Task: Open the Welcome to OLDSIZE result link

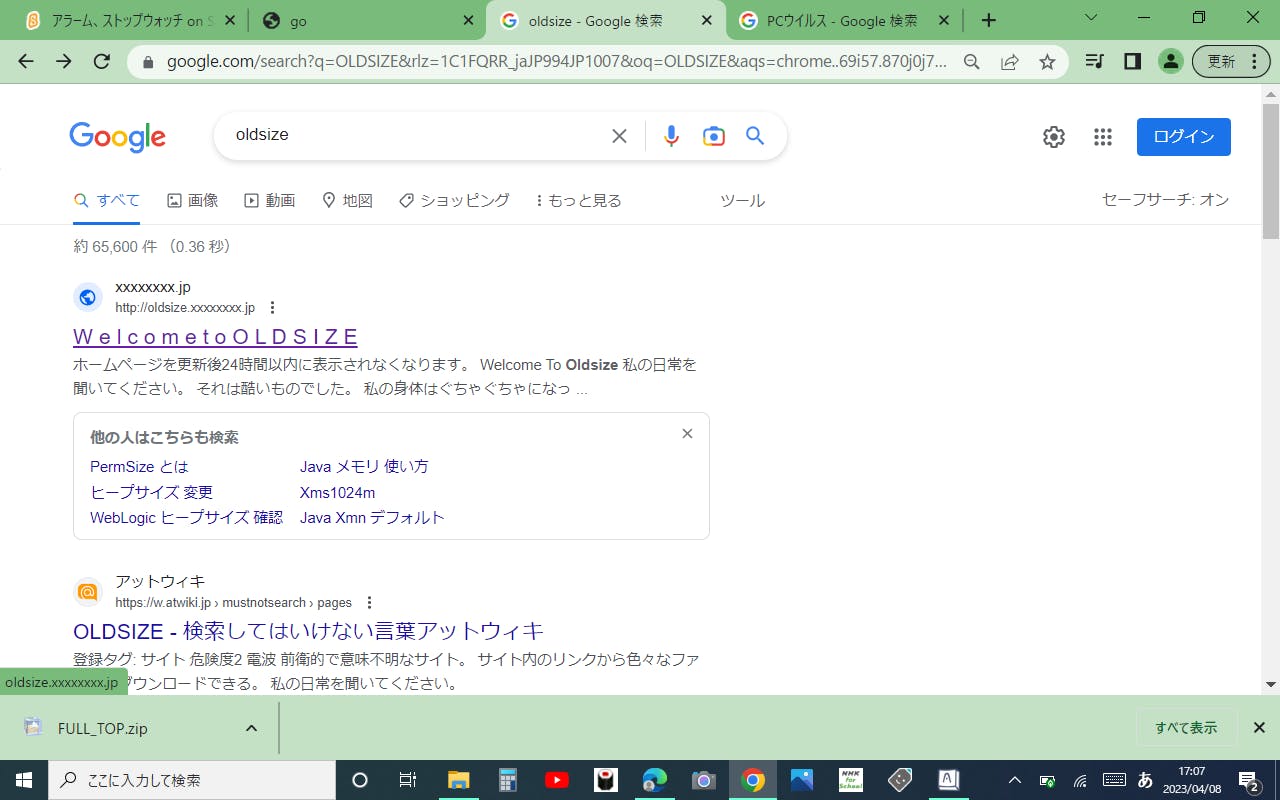Action: pyautogui.click(x=215, y=337)
